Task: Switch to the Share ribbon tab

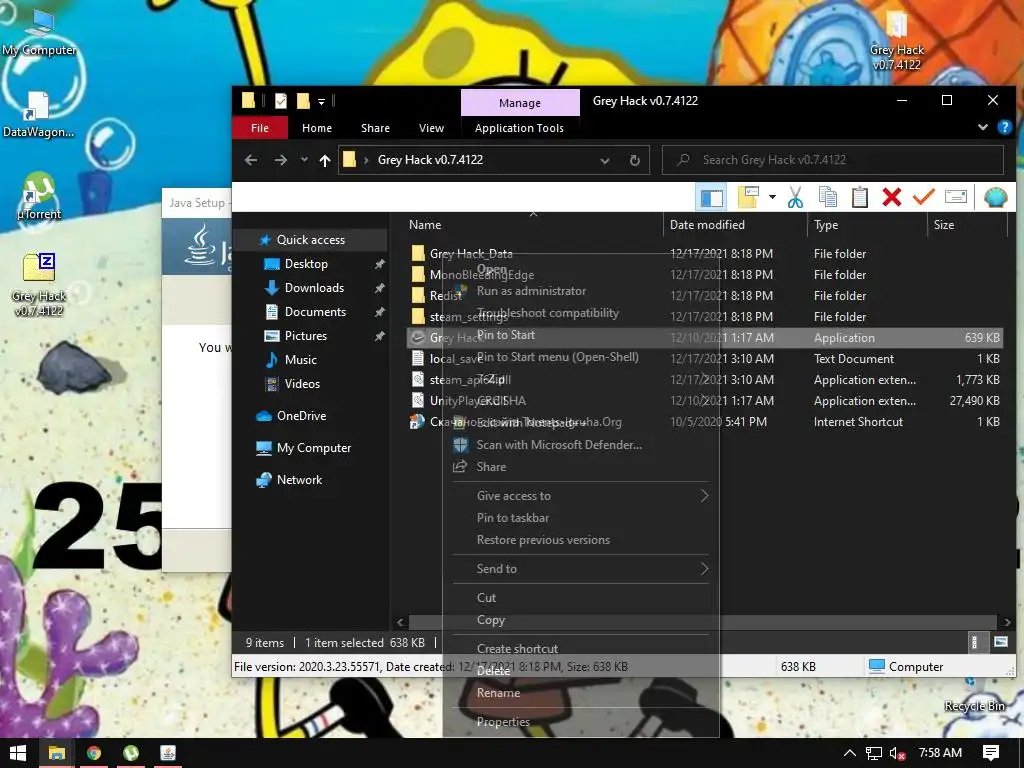Action: coord(376,128)
